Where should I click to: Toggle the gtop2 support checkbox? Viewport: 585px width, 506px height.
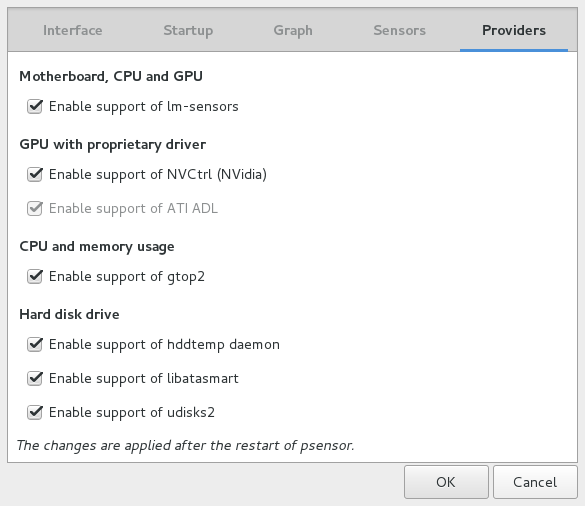pos(35,277)
